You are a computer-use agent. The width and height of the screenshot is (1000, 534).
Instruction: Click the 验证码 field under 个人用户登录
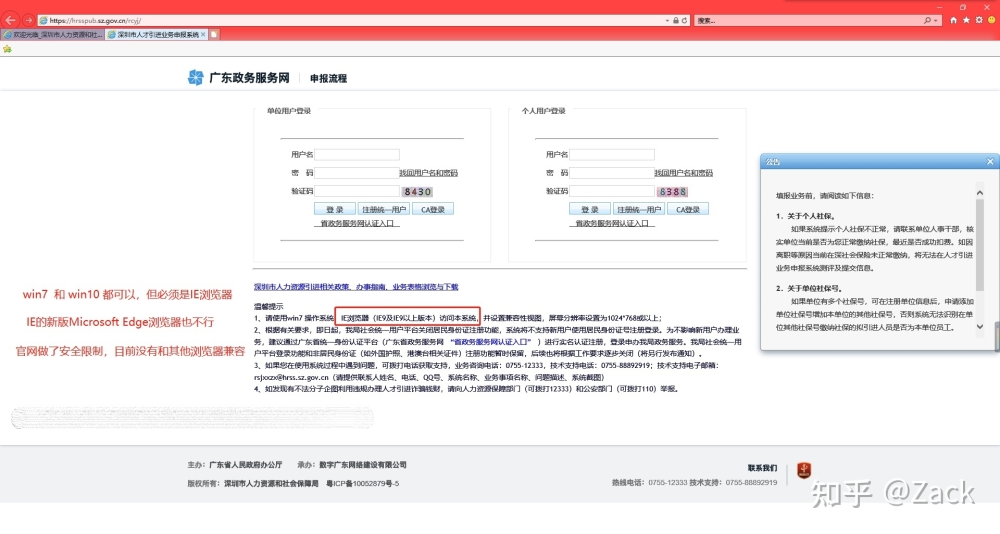[612, 191]
